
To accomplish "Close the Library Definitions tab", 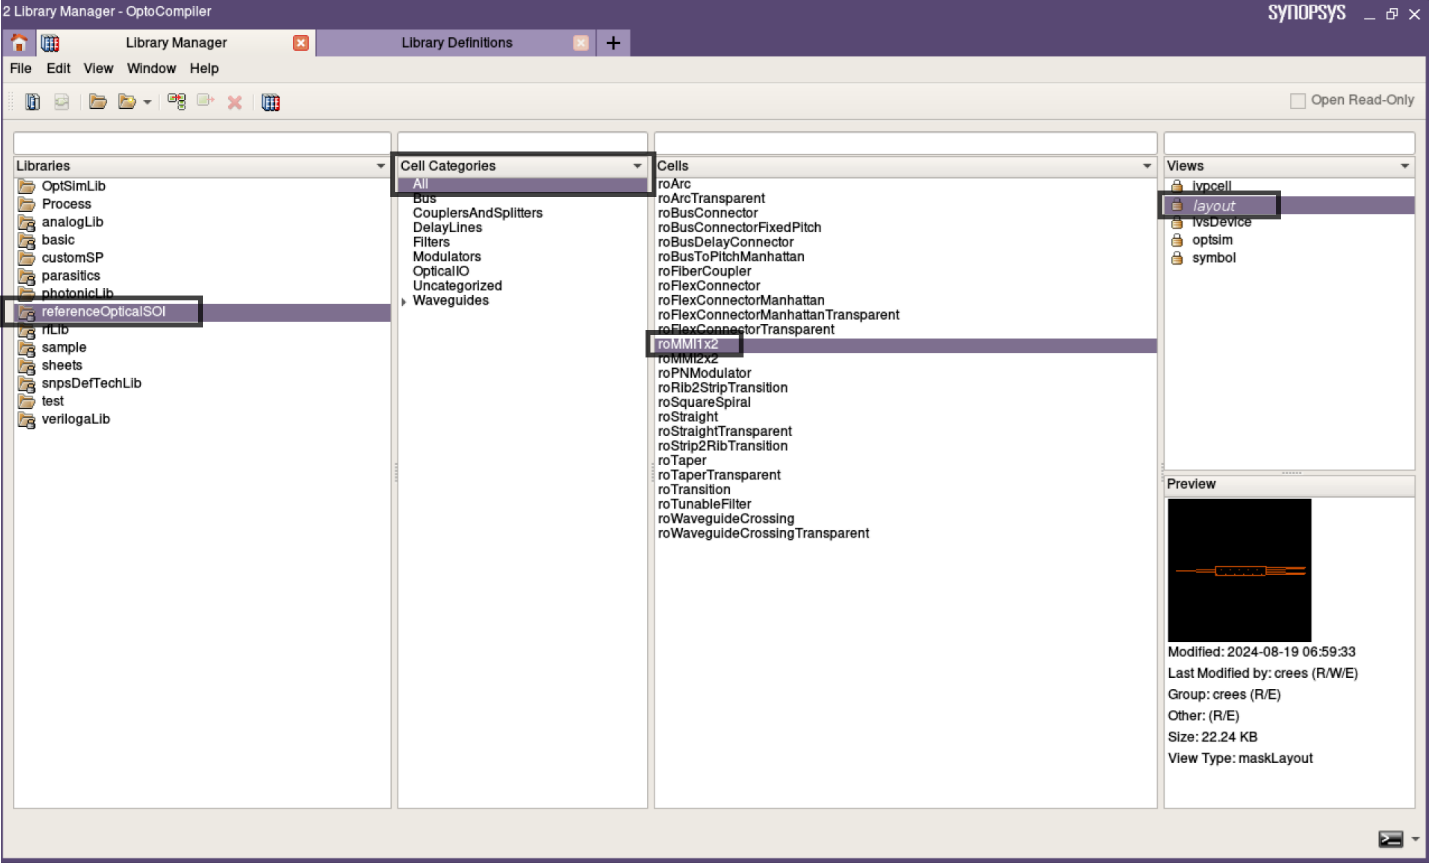I will [581, 42].
